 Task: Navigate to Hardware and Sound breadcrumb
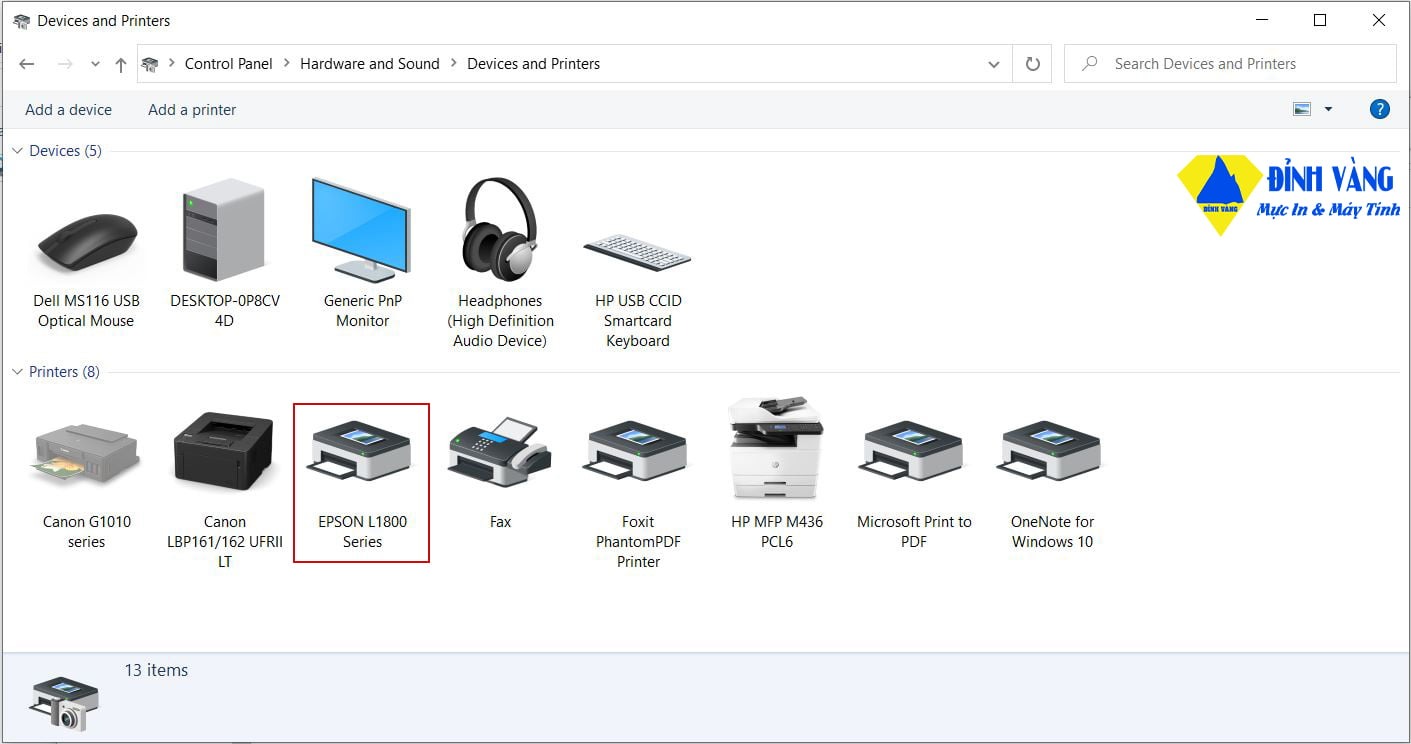[x=370, y=64]
